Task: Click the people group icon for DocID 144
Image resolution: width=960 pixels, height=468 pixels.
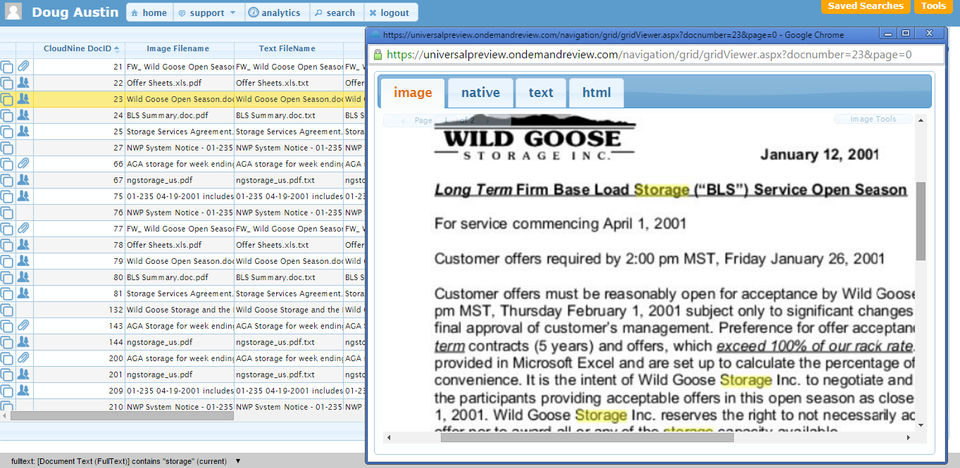Action: click(23, 342)
